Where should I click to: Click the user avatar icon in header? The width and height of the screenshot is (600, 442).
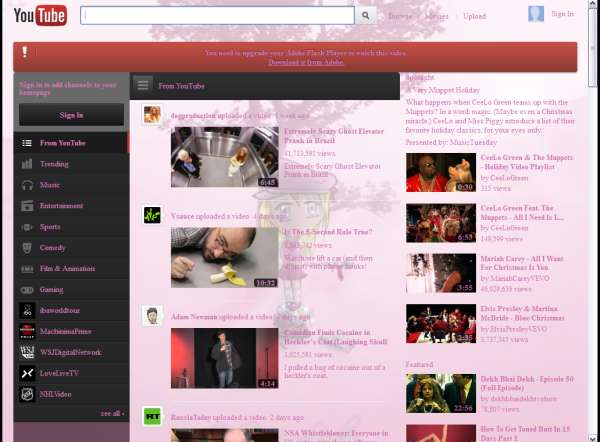pyautogui.click(x=536, y=14)
